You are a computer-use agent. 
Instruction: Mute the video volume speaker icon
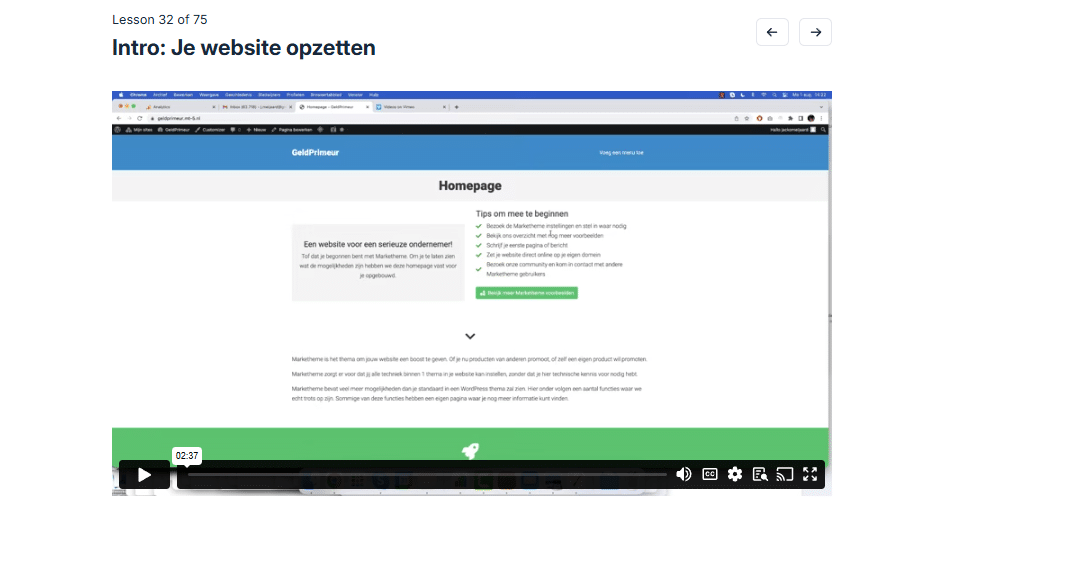click(x=683, y=474)
